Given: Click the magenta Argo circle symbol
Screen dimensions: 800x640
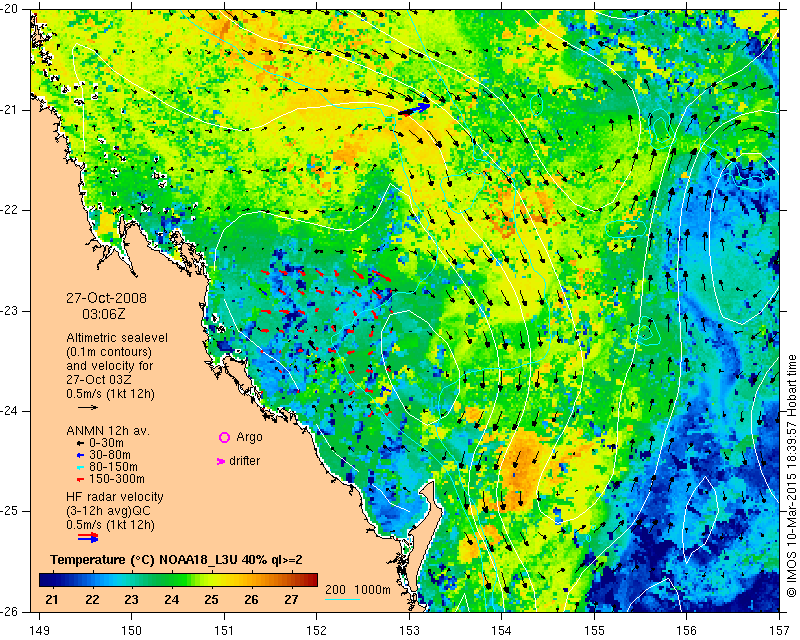Looking at the screenshot, I should (x=224, y=437).
